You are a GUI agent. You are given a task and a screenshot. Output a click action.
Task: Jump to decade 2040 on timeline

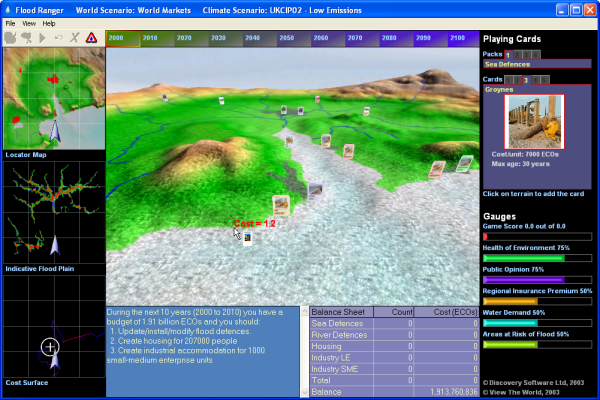pos(260,39)
